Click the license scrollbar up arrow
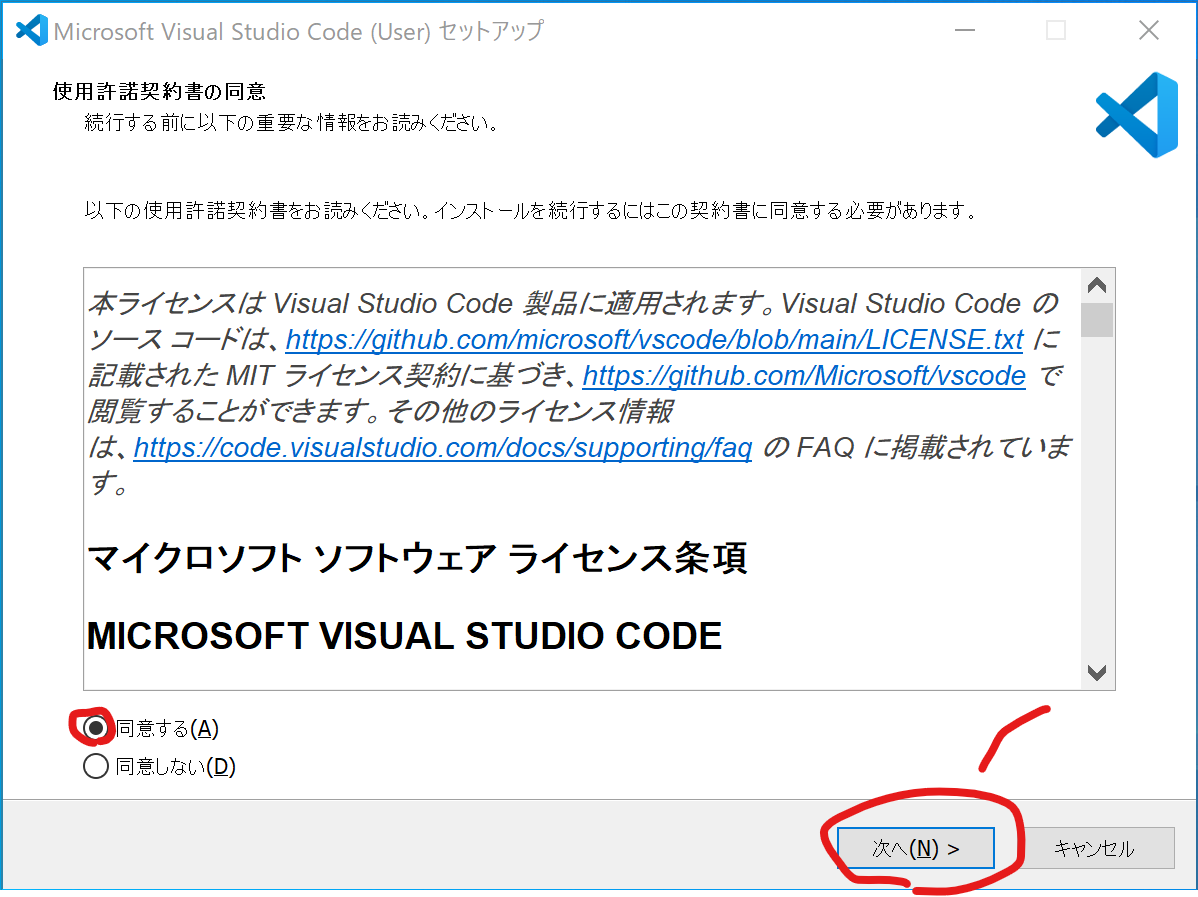The image size is (1198, 897). [1097, 285]
